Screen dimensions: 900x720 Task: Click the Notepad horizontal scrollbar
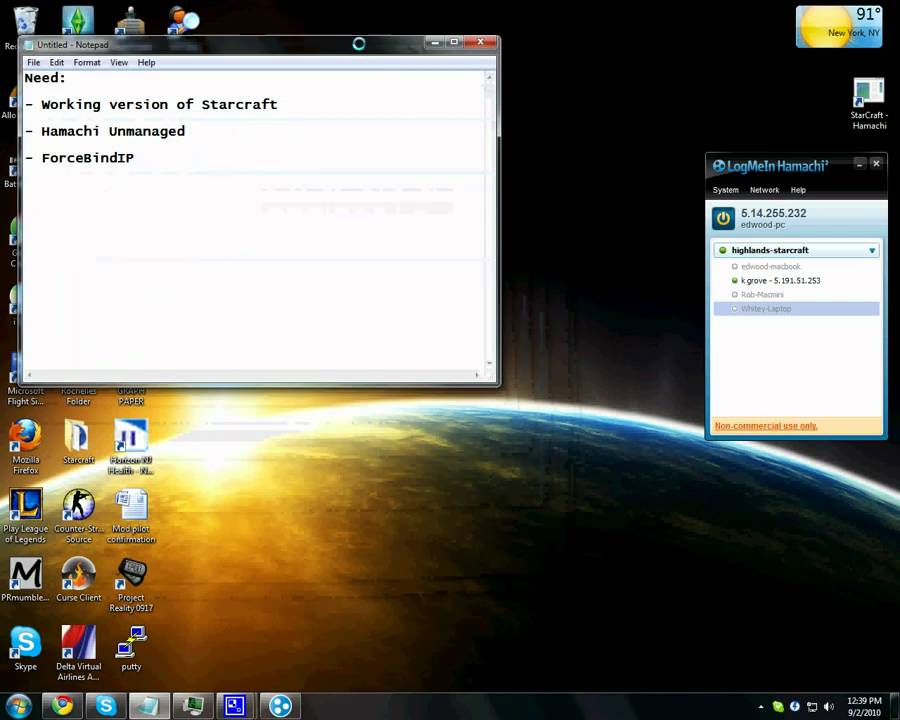pyautogui.click(x=253, y=374)
